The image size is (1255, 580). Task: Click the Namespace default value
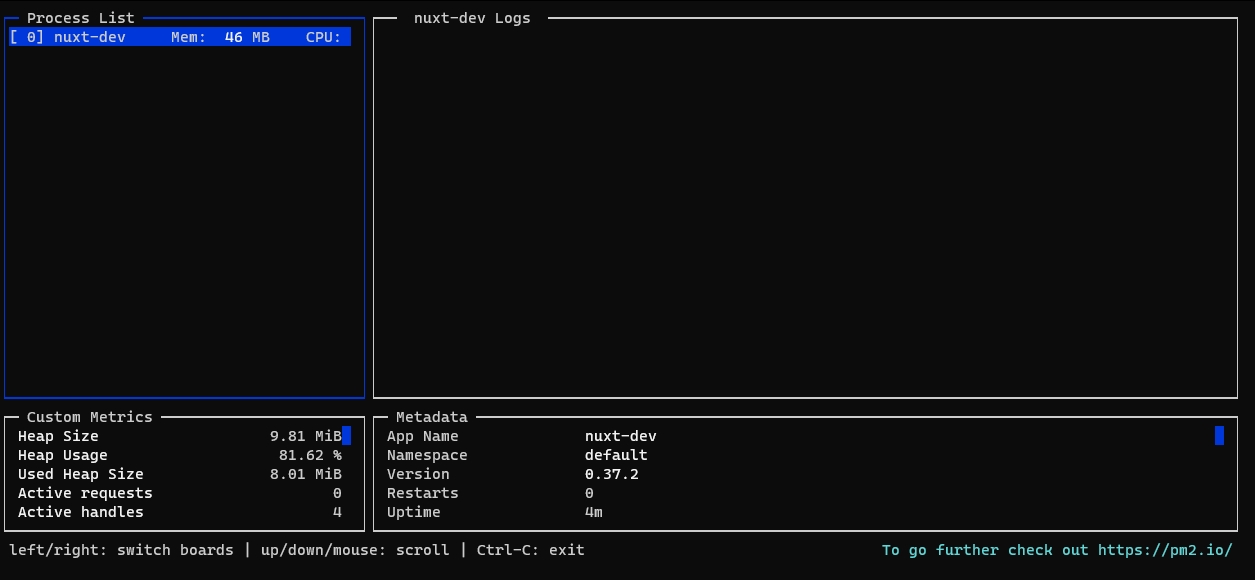pos(616,455)
